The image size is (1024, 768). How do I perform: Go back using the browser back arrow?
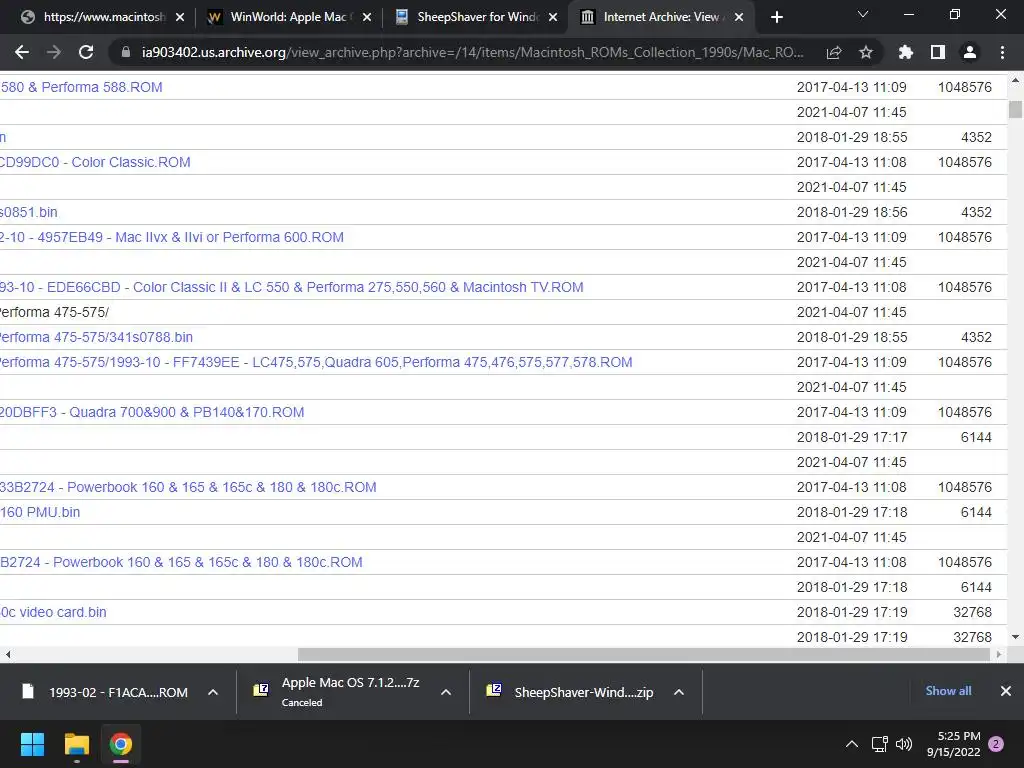(22, 52)
